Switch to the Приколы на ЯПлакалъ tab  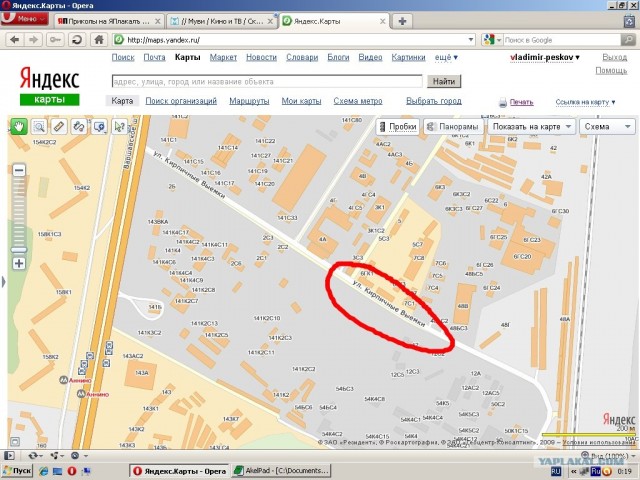coord(109,21)
